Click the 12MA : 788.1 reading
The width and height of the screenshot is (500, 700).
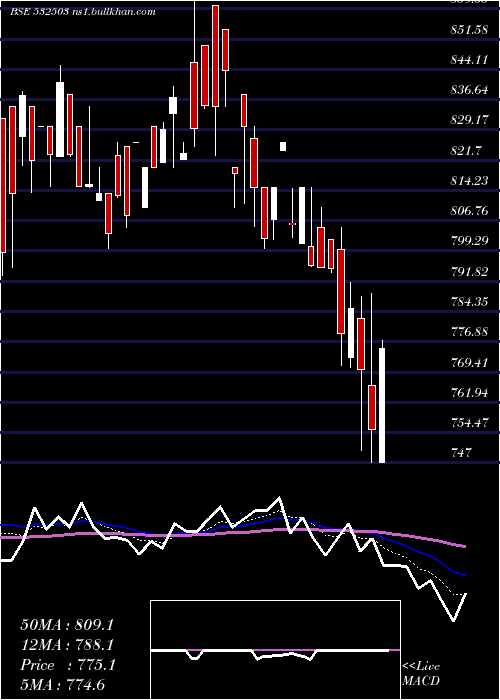coord(67,645)
